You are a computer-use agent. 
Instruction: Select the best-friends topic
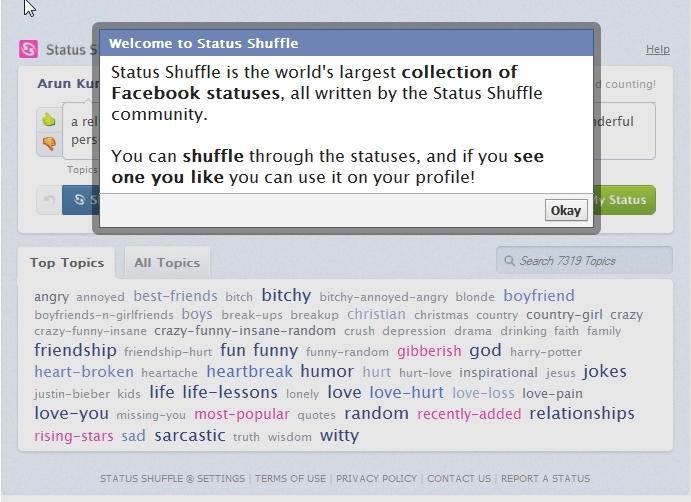point(175,296)
